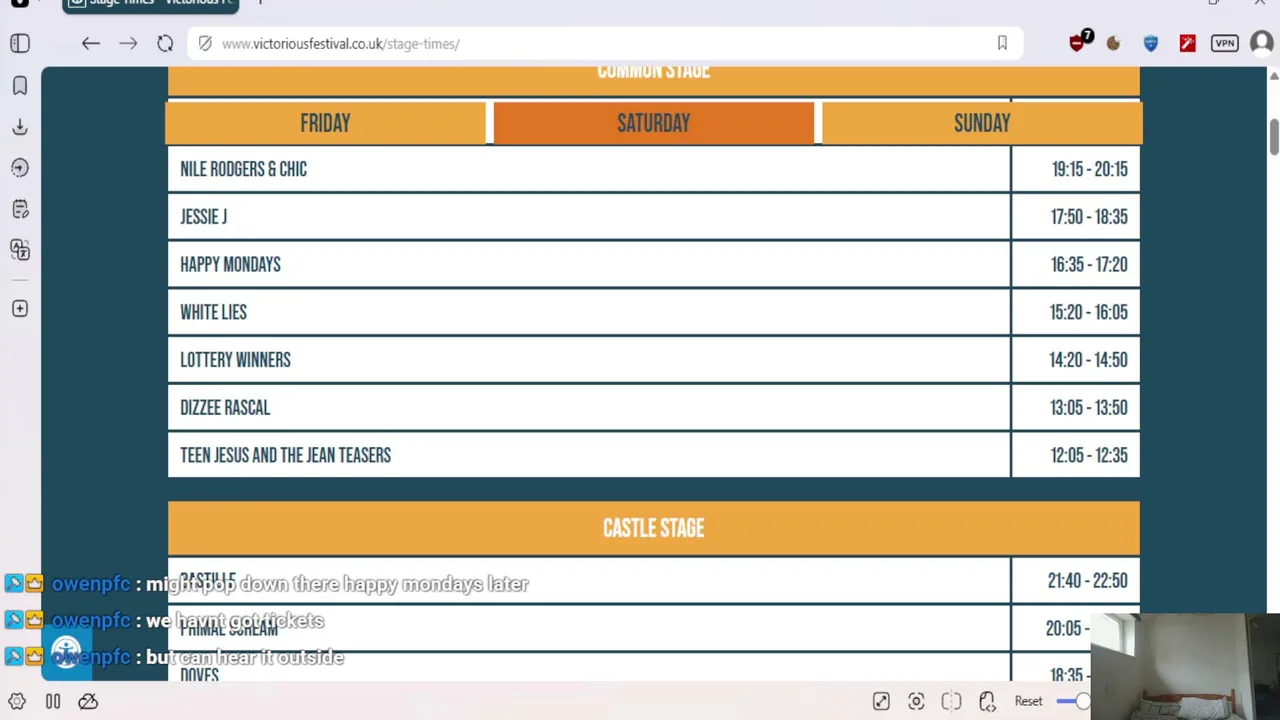Open the bookmarks panel in the sidebar
The width and height of the screenshot is (1280, 720).
click(20, 86)
